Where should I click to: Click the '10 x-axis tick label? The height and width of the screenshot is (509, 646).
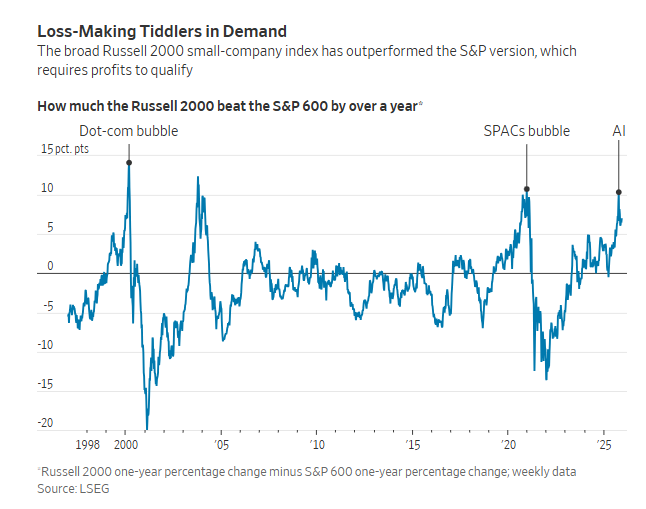click(x=317, y=444)
